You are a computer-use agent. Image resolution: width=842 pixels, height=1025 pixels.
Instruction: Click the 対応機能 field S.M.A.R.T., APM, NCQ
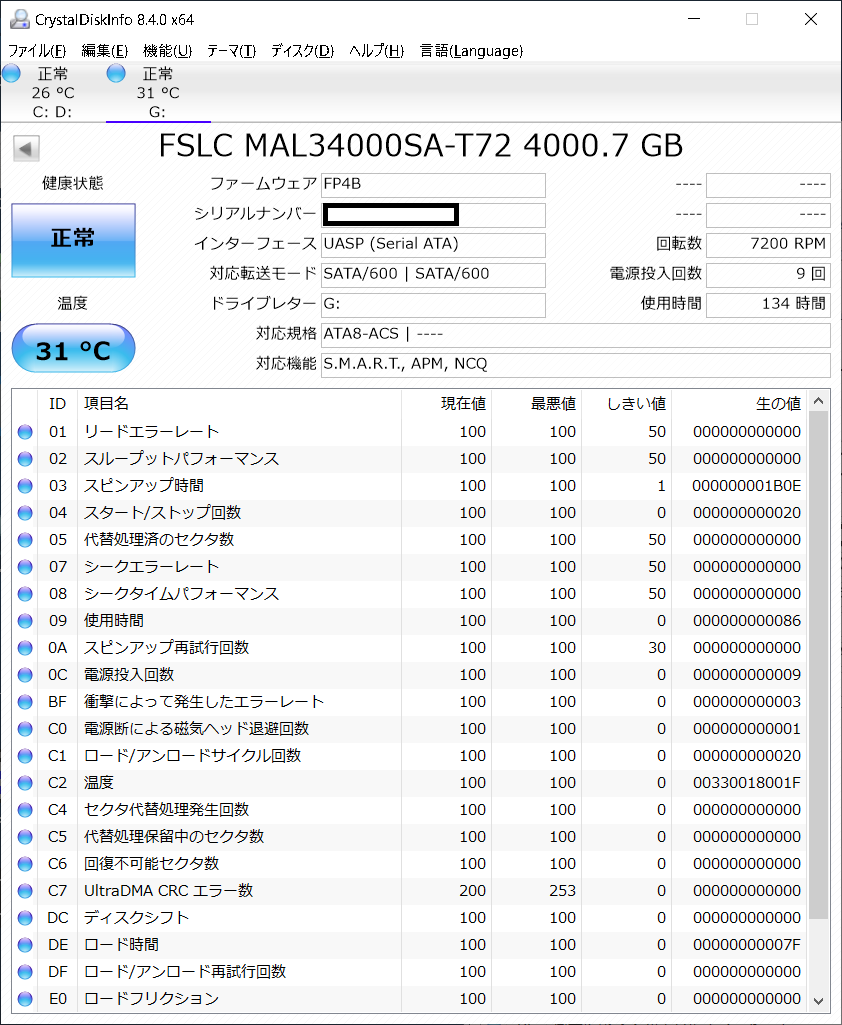tap(575, 365)
